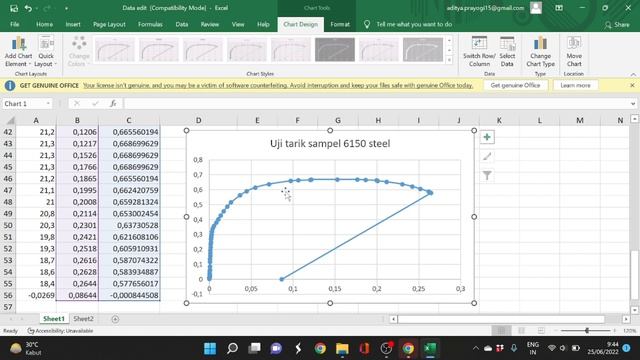Click the Chart Styles brush button
The width and height of the screenshot is (640, 360).
(487, 156)
